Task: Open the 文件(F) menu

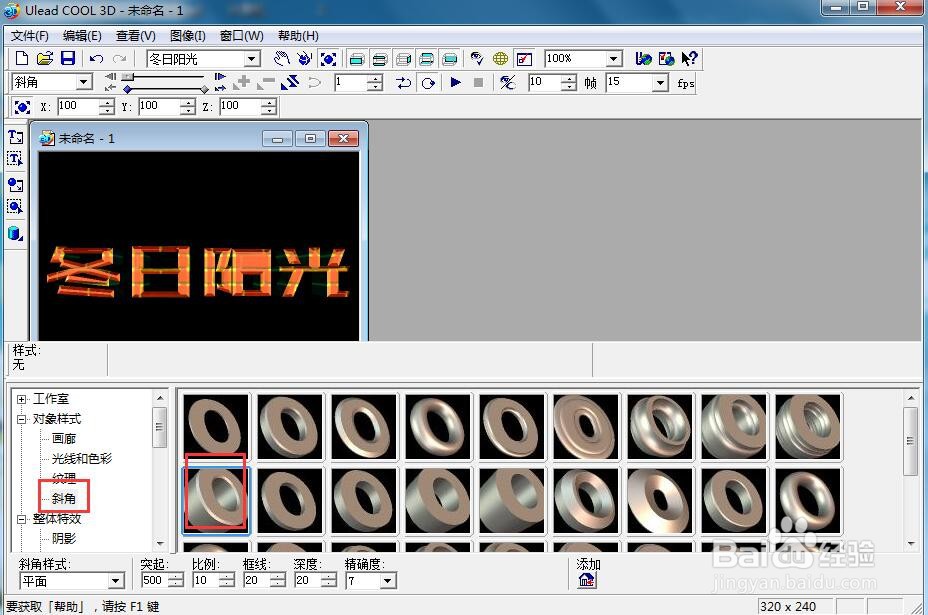Action: click(30, 36)
